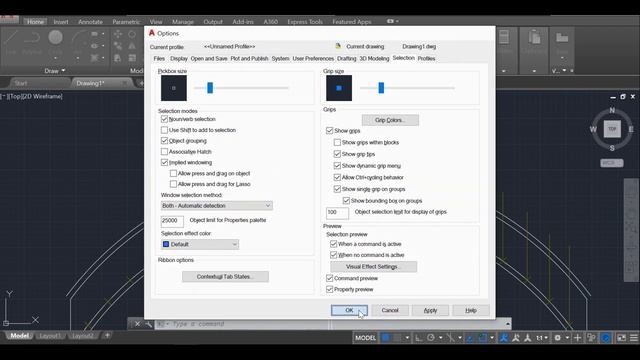Uncheck the Property preview checkbox

[329, 289]
